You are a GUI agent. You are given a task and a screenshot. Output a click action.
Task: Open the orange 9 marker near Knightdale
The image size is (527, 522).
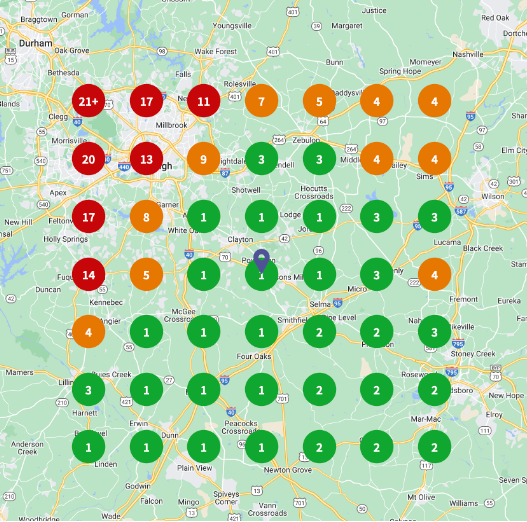point(204,159)
